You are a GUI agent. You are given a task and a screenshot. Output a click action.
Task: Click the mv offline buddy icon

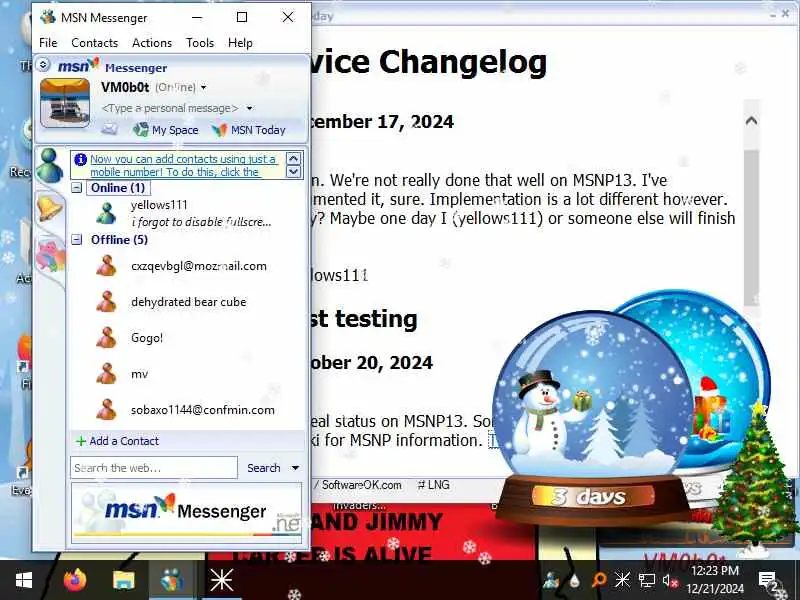pos(106,374)
